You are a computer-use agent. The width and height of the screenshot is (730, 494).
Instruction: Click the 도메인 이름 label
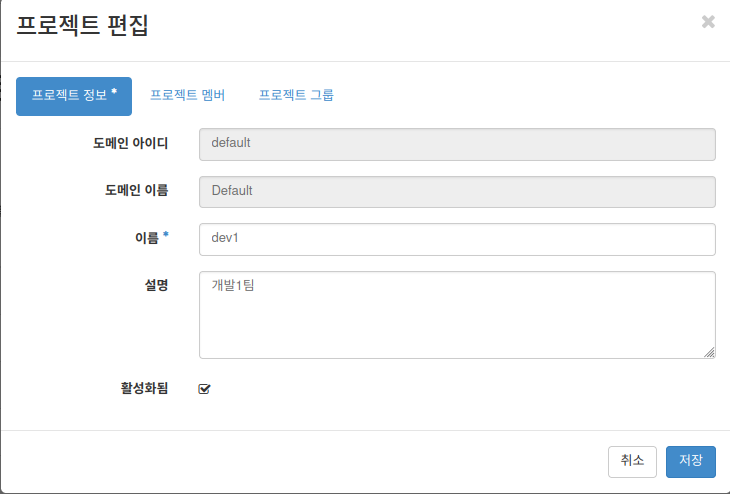pos(136,190)
